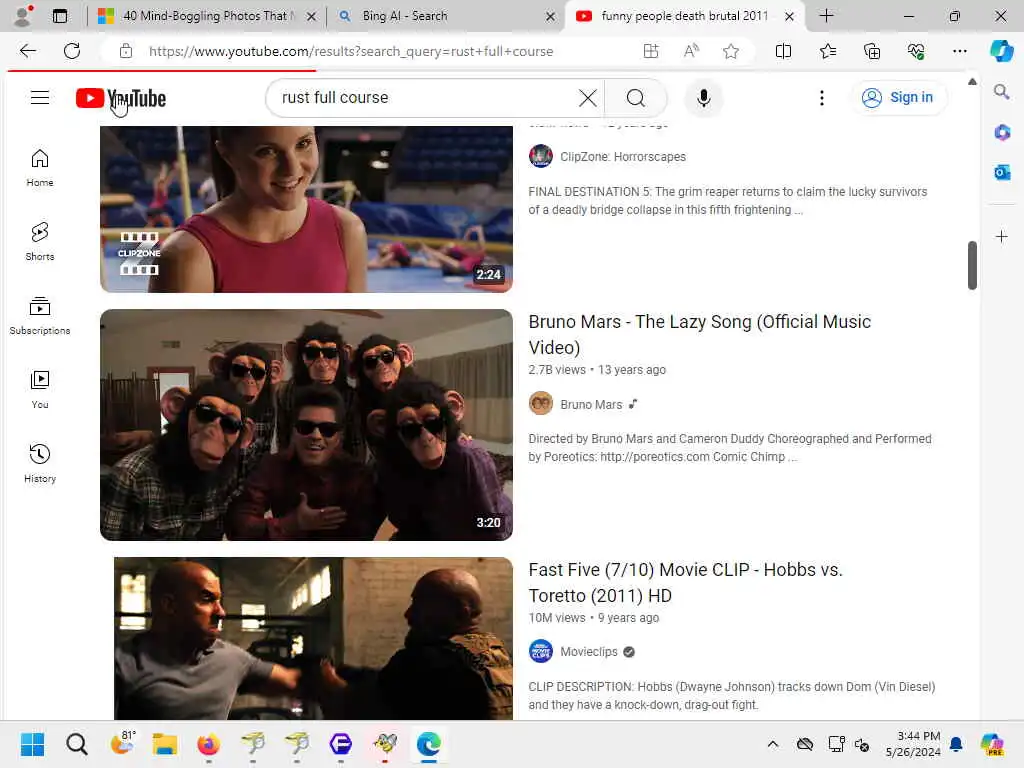Open Edge sidebar search icon
1024x768 pixels.
pos(1001,92)
